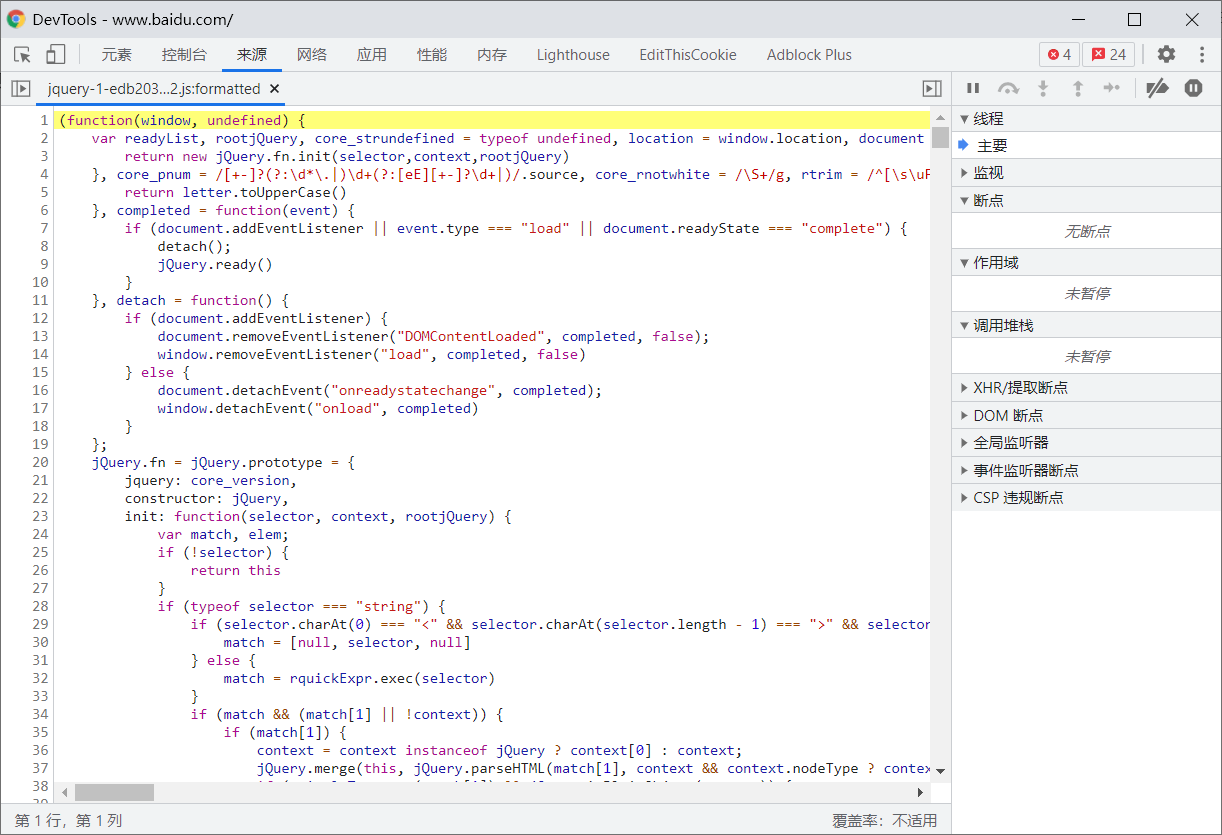Click the issues counter showing 24
The width and height of the screenshot is (1222, 835).
click(x=1108, y=55)
